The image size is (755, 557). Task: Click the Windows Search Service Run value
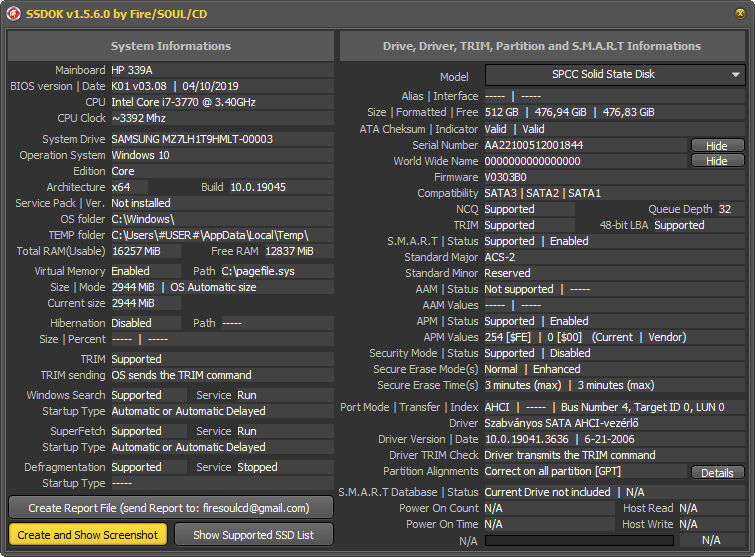247,395
